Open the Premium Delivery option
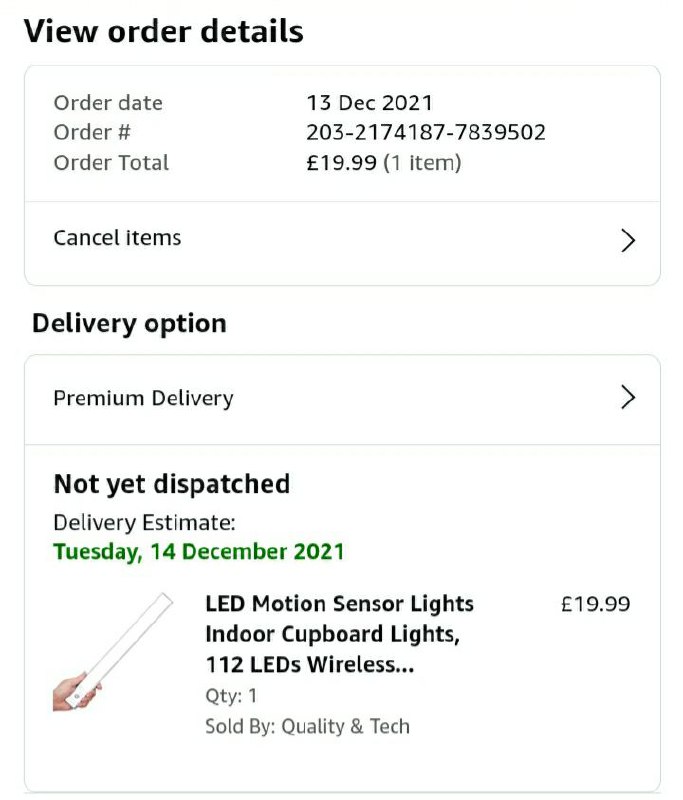This screenshot has width=683, height=800. (342, 399)
